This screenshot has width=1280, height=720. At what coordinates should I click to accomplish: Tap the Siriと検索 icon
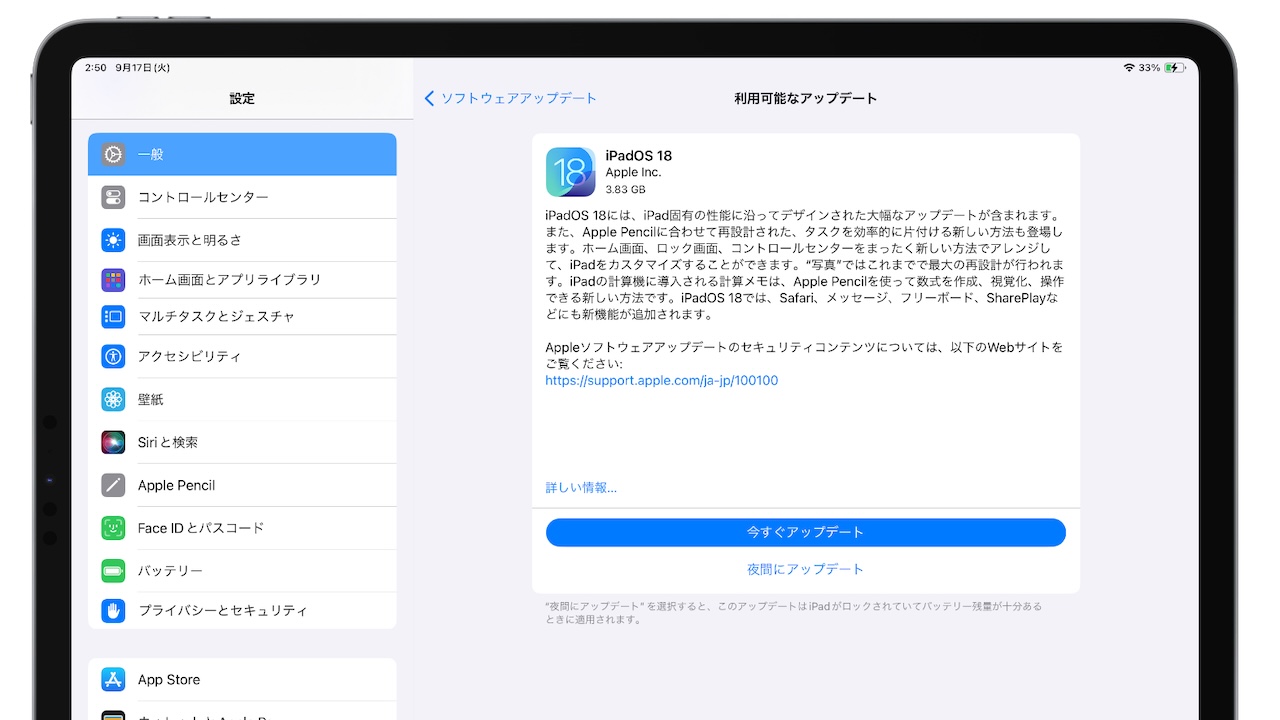point(113,442)
